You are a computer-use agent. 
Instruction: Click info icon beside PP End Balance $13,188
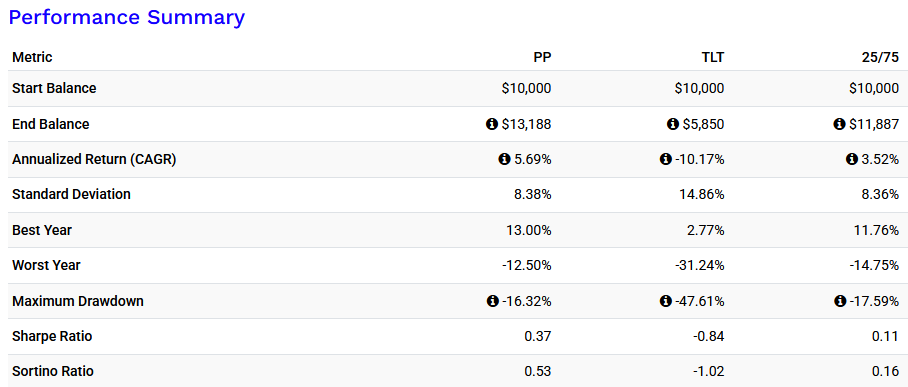pyautogui.click(x=491, y=124)
